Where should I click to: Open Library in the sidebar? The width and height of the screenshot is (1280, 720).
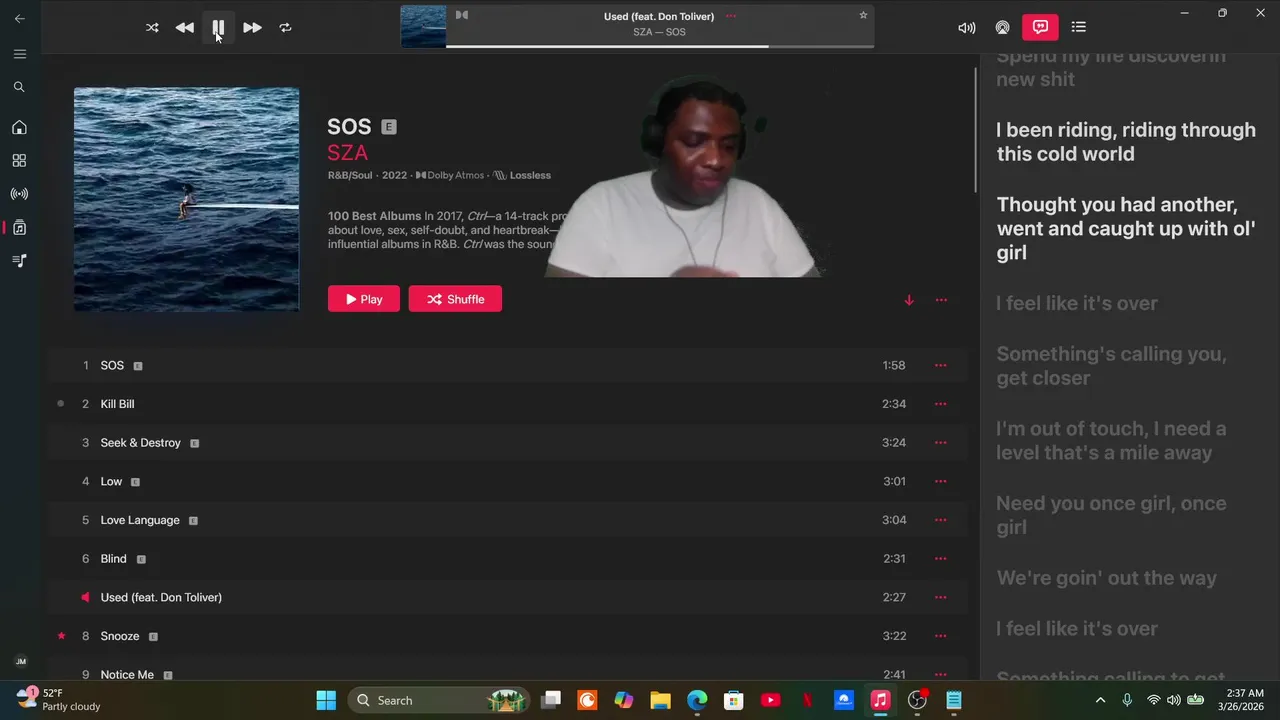tap(19, 227)
